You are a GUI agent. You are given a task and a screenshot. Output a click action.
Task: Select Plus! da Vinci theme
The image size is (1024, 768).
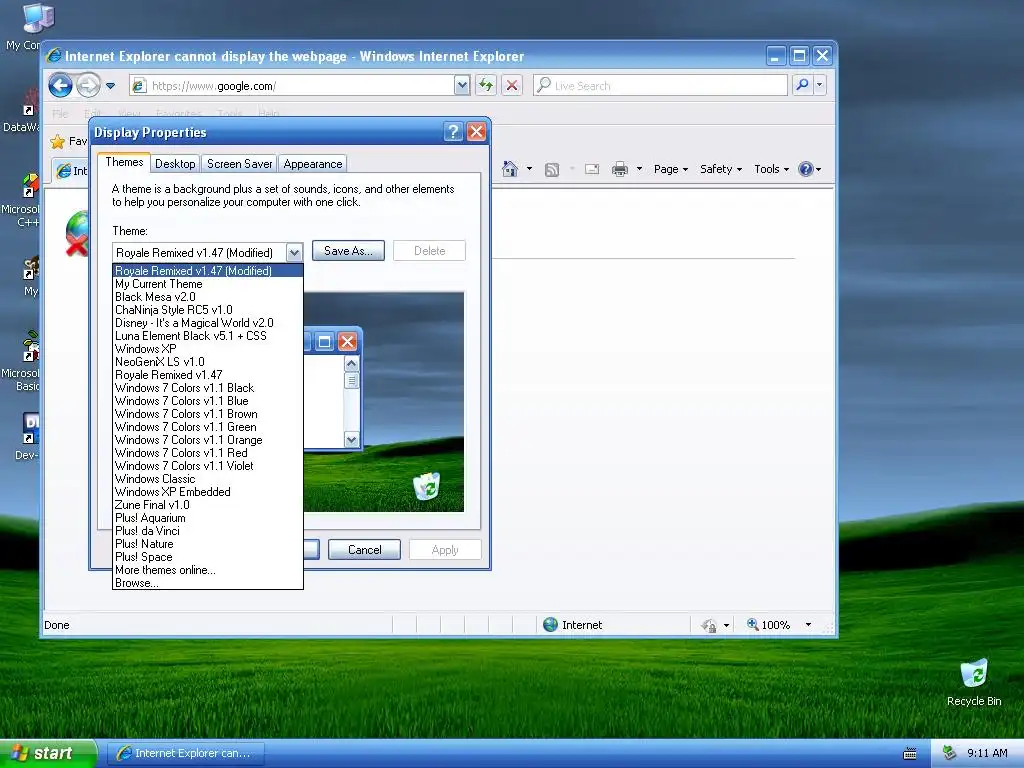(x=208, y=531)
